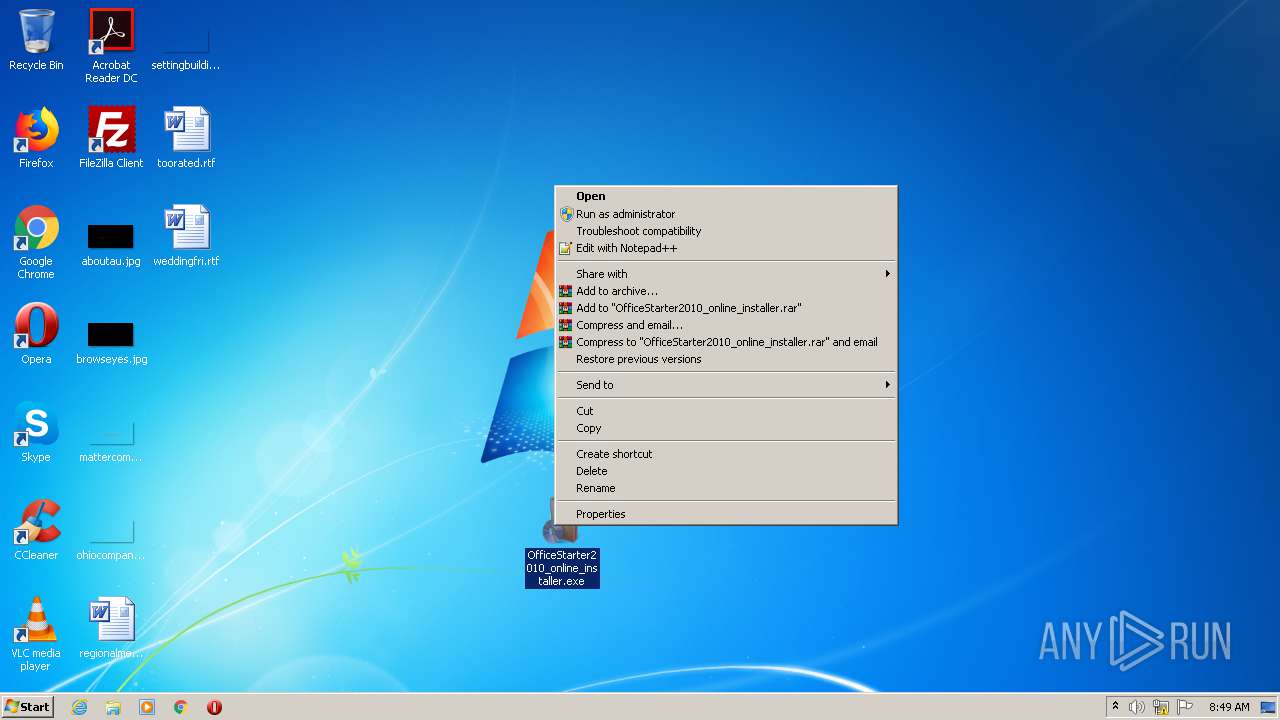Select the settingbuildi... desktop file
This screenshot has height=720, width=1280.
click(x=186, y=46)
